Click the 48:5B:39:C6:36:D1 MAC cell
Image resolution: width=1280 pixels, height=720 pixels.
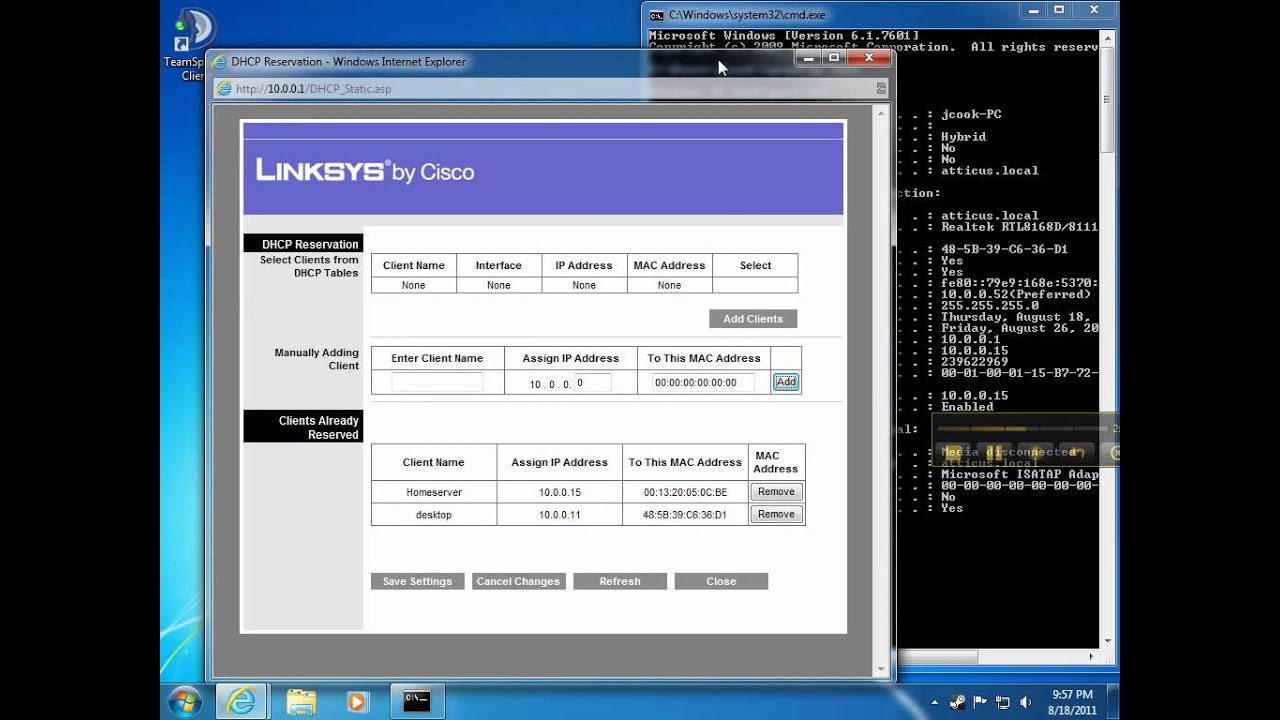685,515
